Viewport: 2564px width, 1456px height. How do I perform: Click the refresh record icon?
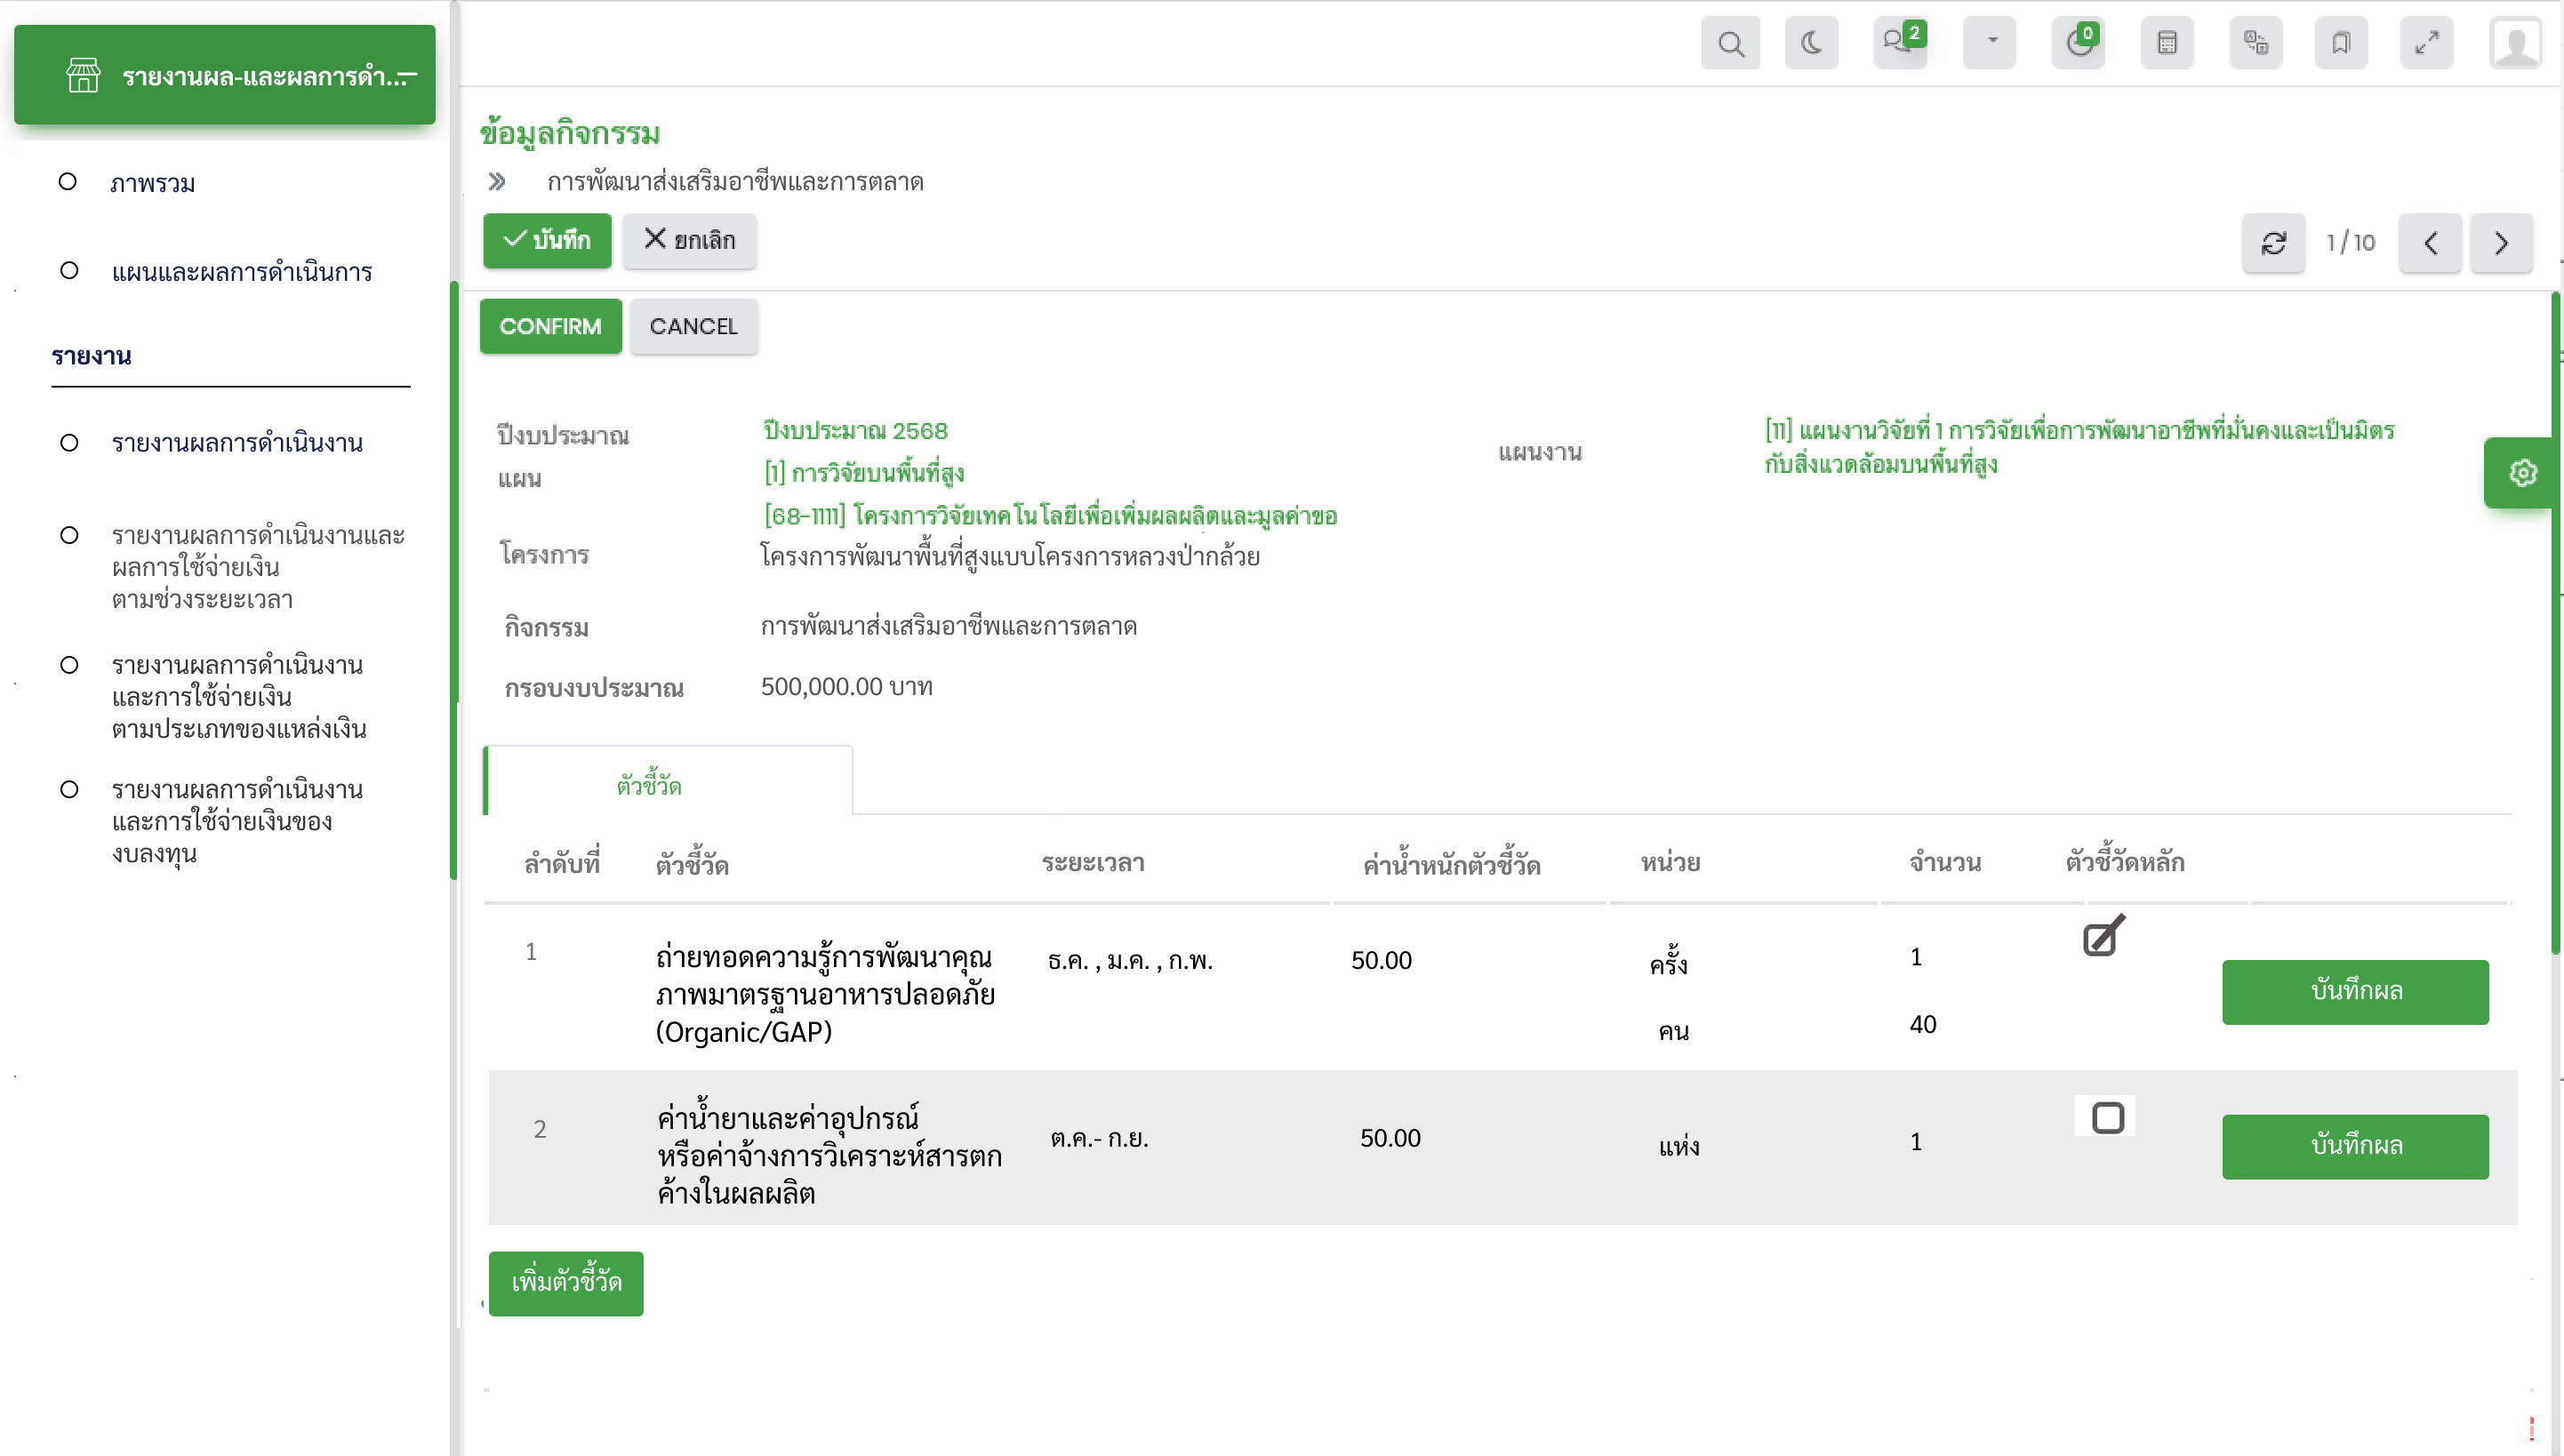(x=2273, y=243)
